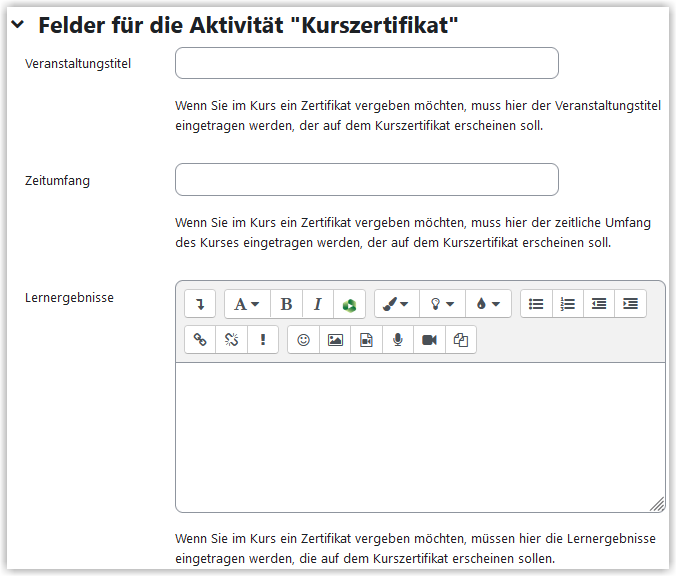Record video with camera icon
This screenshot has width=677, height=577.
tap(430, 340)
